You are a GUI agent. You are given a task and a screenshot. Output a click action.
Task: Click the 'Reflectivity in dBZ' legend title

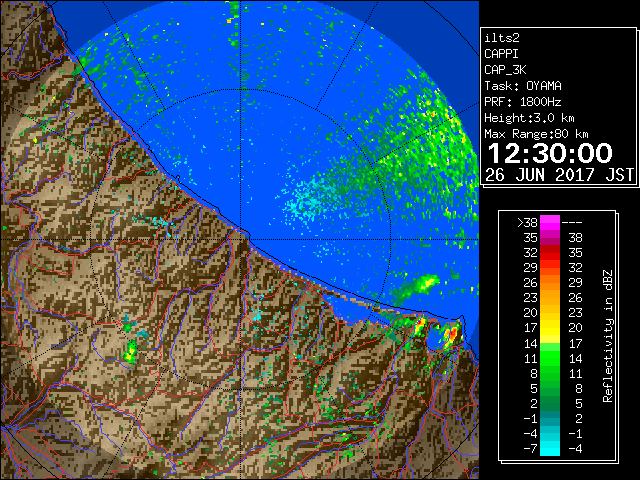click(608, 336)
